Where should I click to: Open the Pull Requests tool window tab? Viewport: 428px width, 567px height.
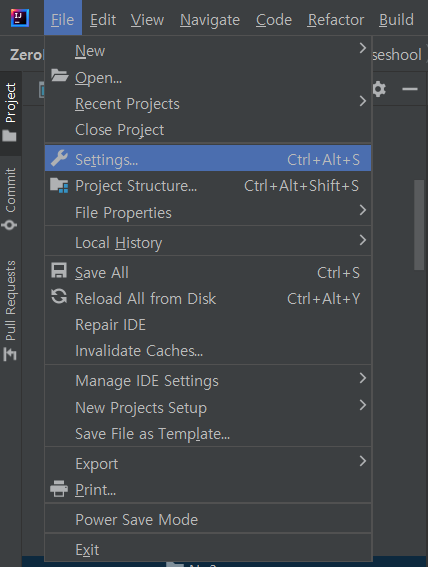(x=10, y=310)
